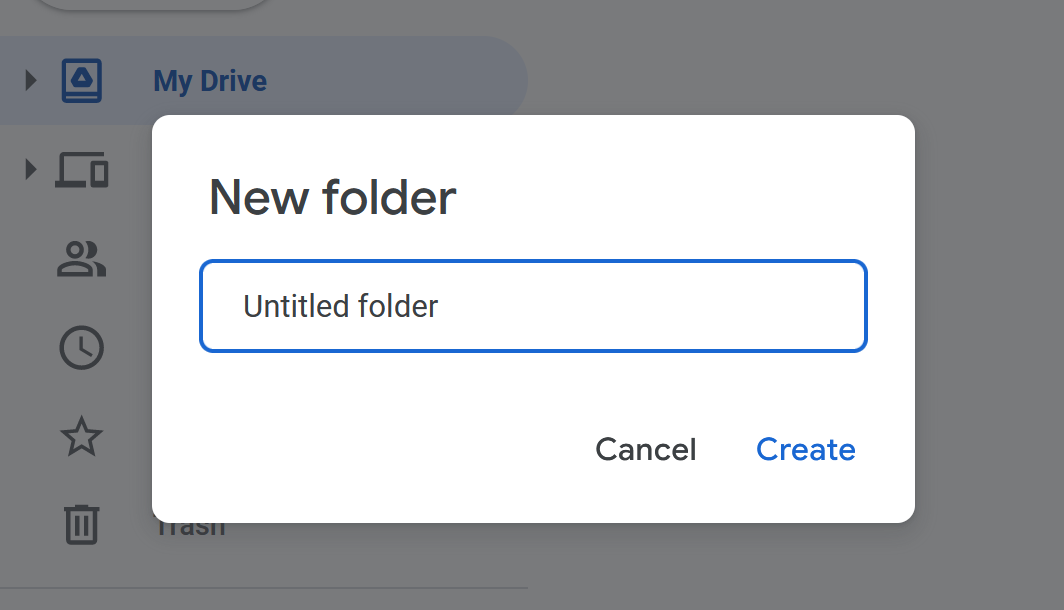Follow the blue Create text link

(806, 449)
